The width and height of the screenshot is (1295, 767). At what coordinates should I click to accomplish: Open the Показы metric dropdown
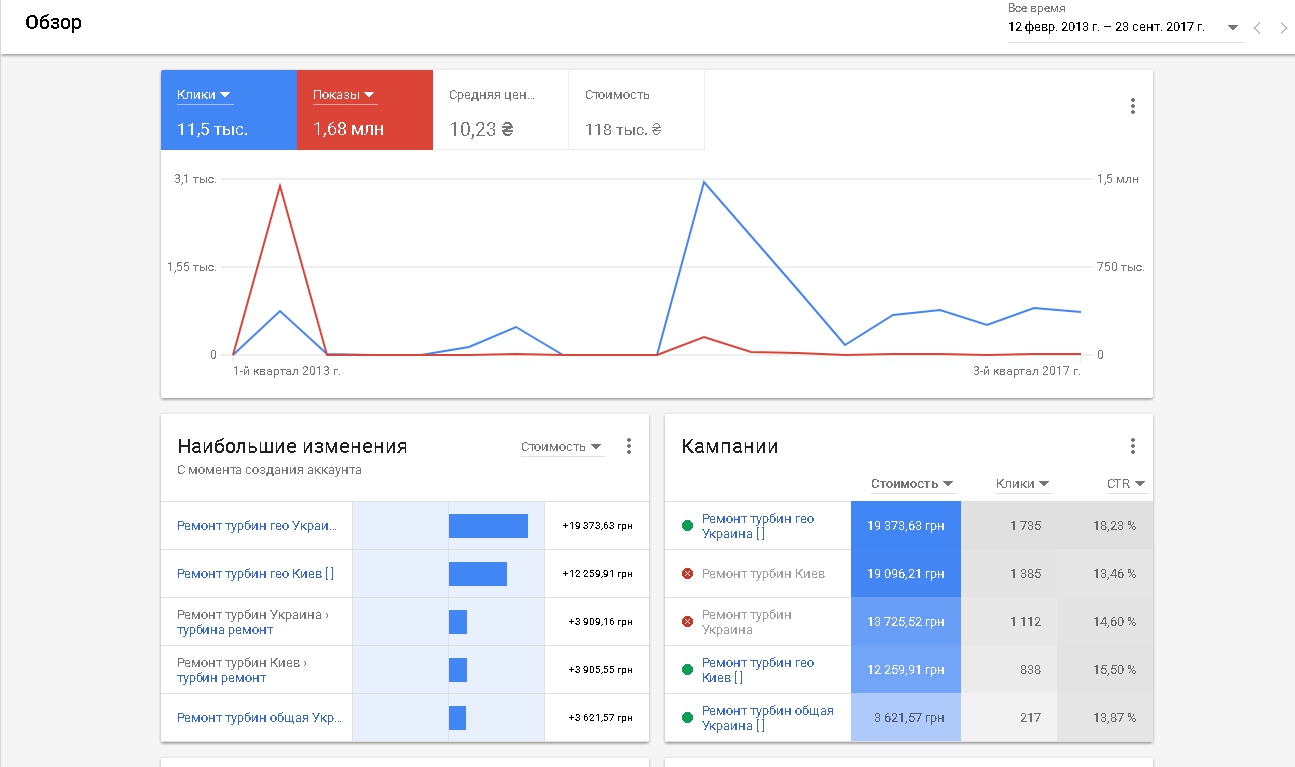point(344,95)
